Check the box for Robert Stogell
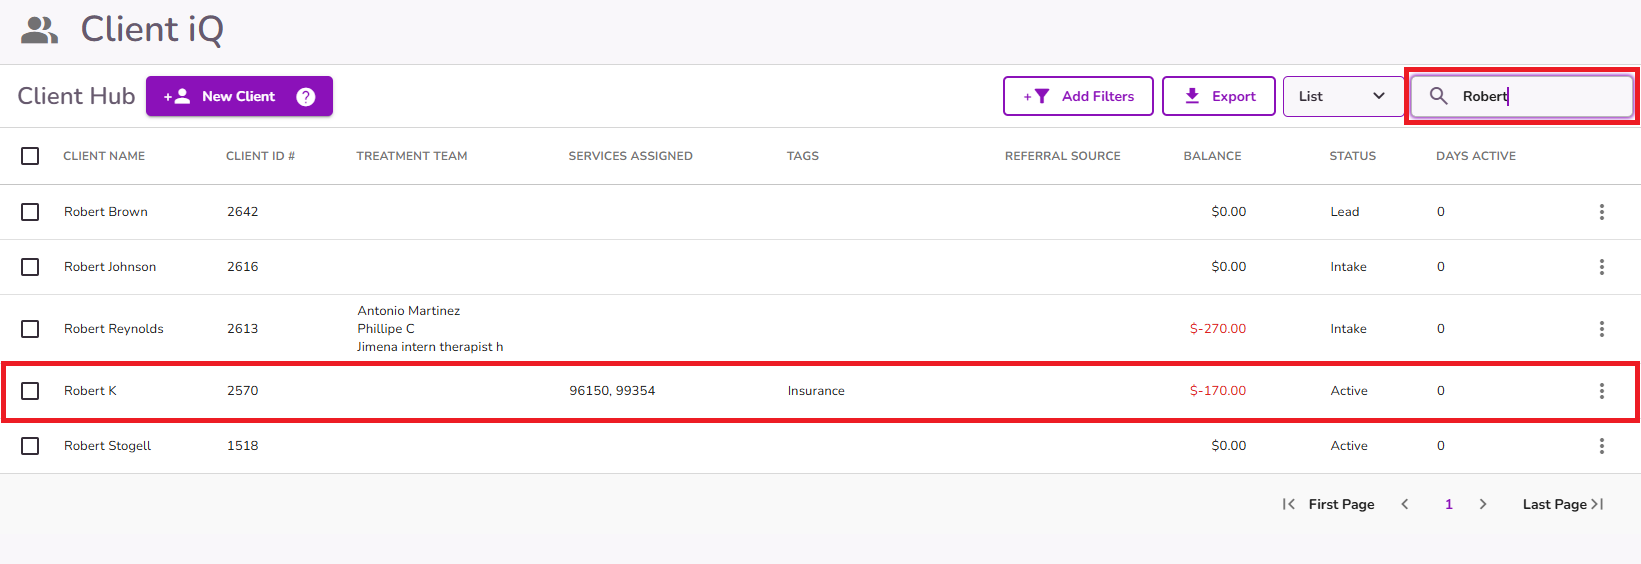Viewport: 1641px width, 564px height. pyautogui.click(x=30, y=446)
